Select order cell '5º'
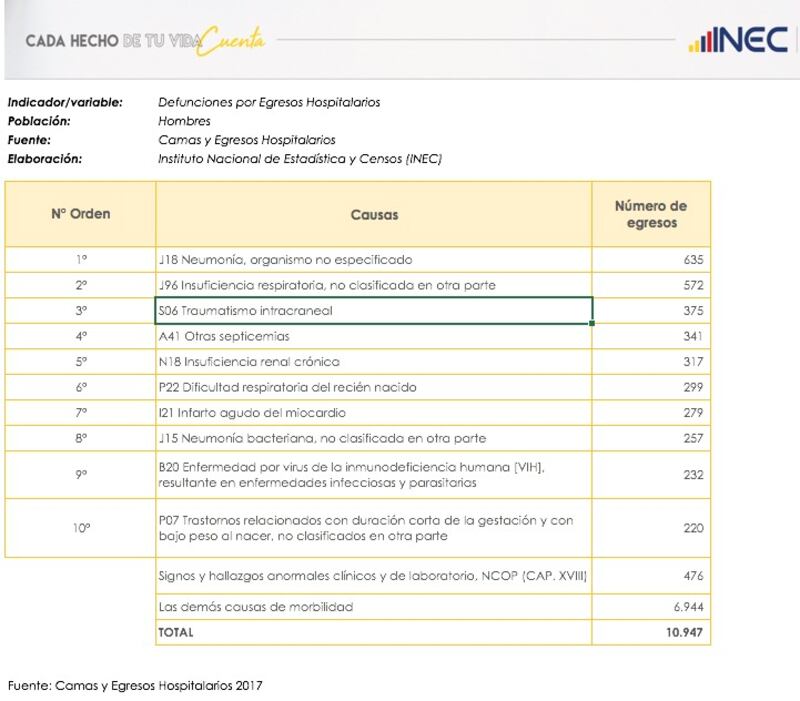The height and width of the screenshot is (701, 800). (x=81, y=362)
